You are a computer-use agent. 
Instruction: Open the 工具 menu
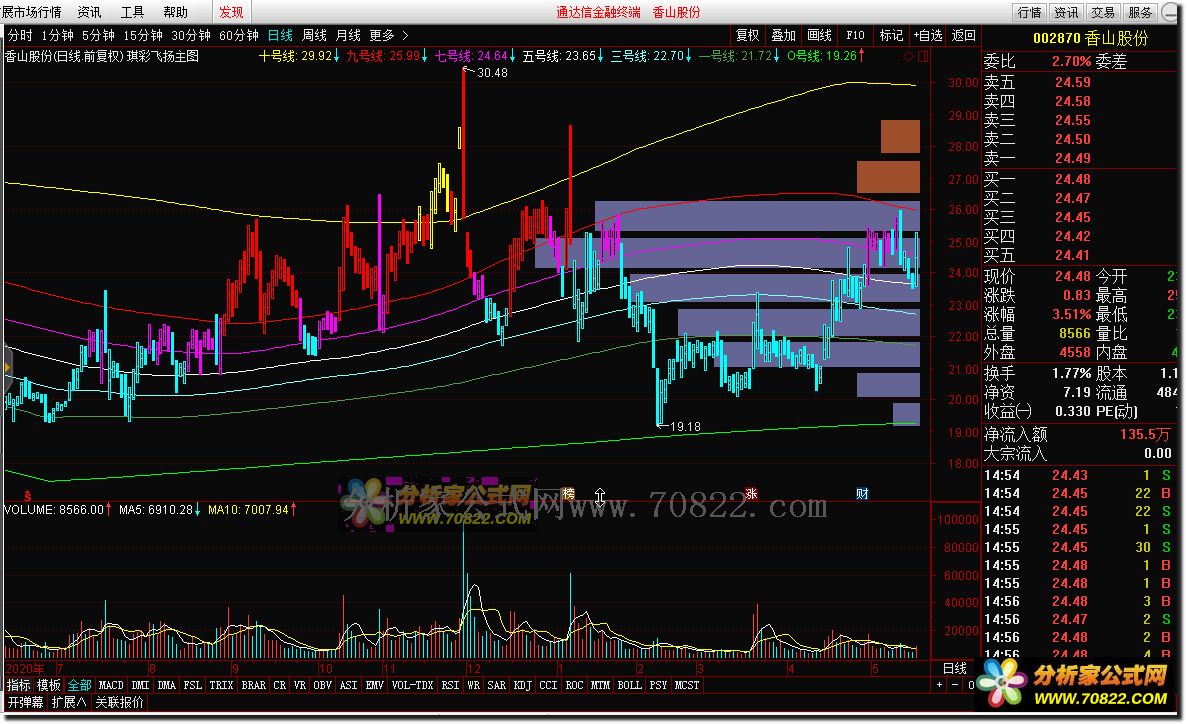[x=132, y=12]
